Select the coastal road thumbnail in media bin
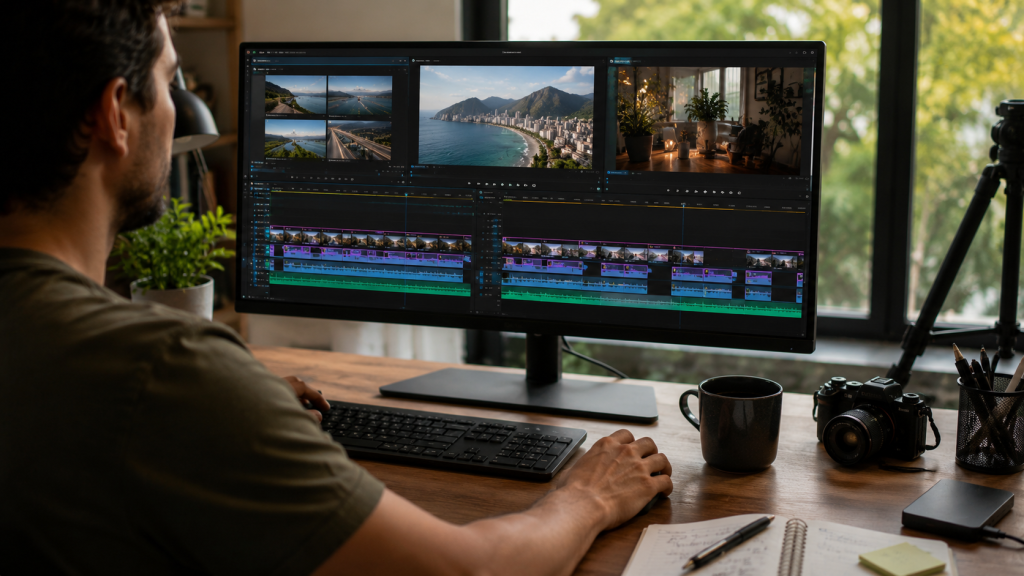Image resolution: width=1024 pixels, height=576 pixels. (295, 95)
